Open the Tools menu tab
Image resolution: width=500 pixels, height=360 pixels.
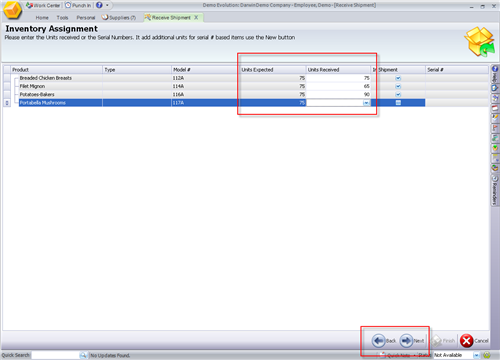tap(62, 18)
